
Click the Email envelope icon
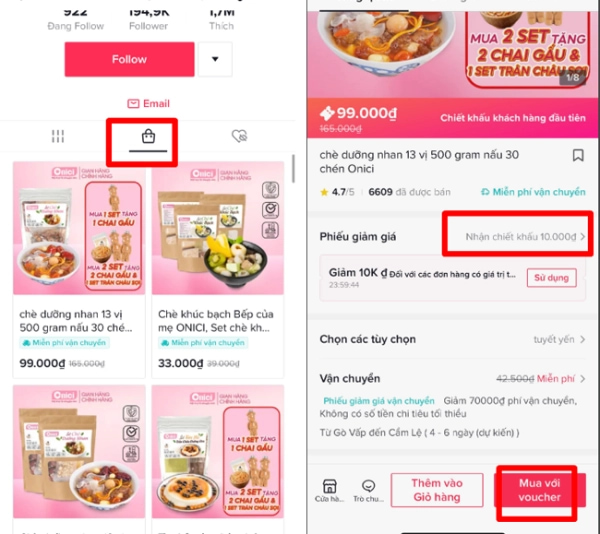133,104
